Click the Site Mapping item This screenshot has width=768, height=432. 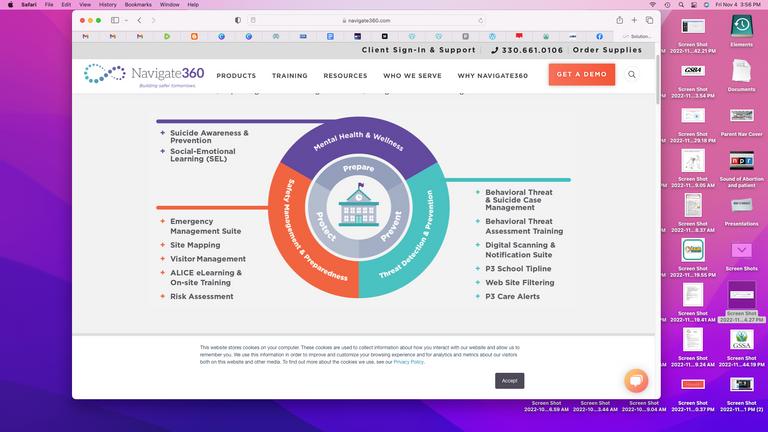point(195,245)
